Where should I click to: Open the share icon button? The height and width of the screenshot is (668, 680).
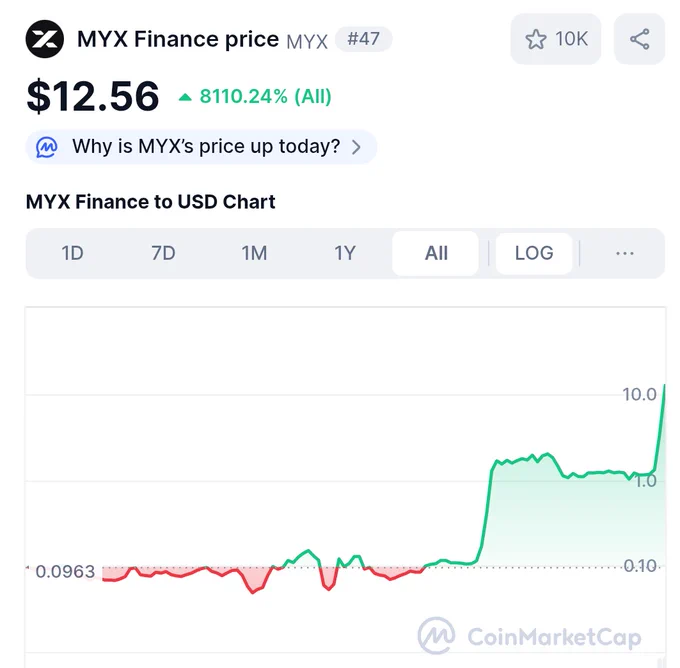(x=640, y=39)
